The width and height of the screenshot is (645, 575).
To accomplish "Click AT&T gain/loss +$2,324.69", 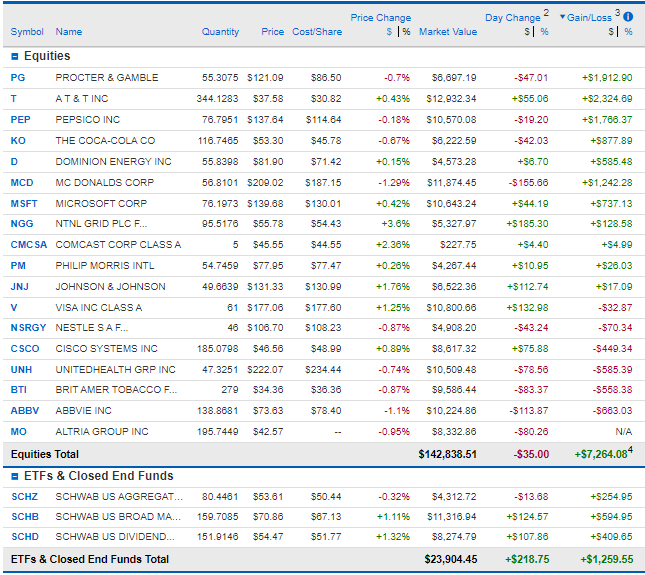I will tap(607, 99).
